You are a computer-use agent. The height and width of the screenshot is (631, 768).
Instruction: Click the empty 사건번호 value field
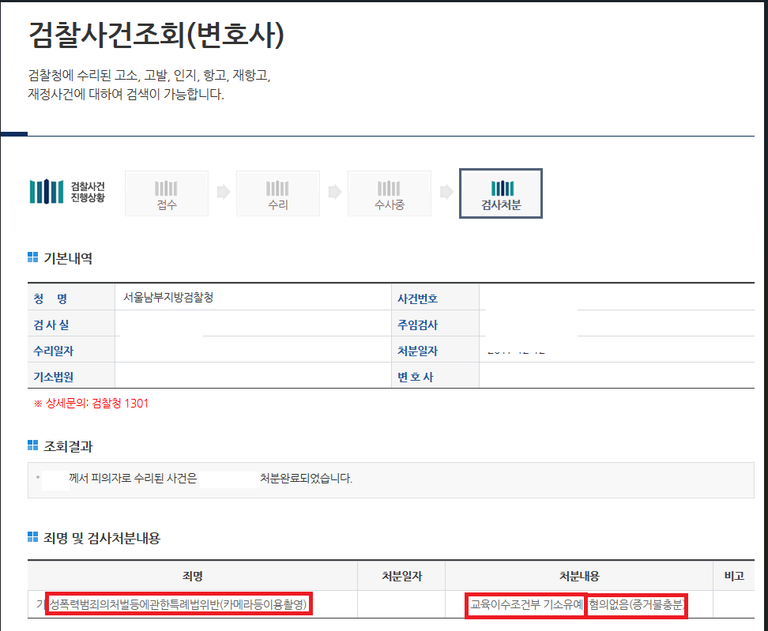click(615, 298)
